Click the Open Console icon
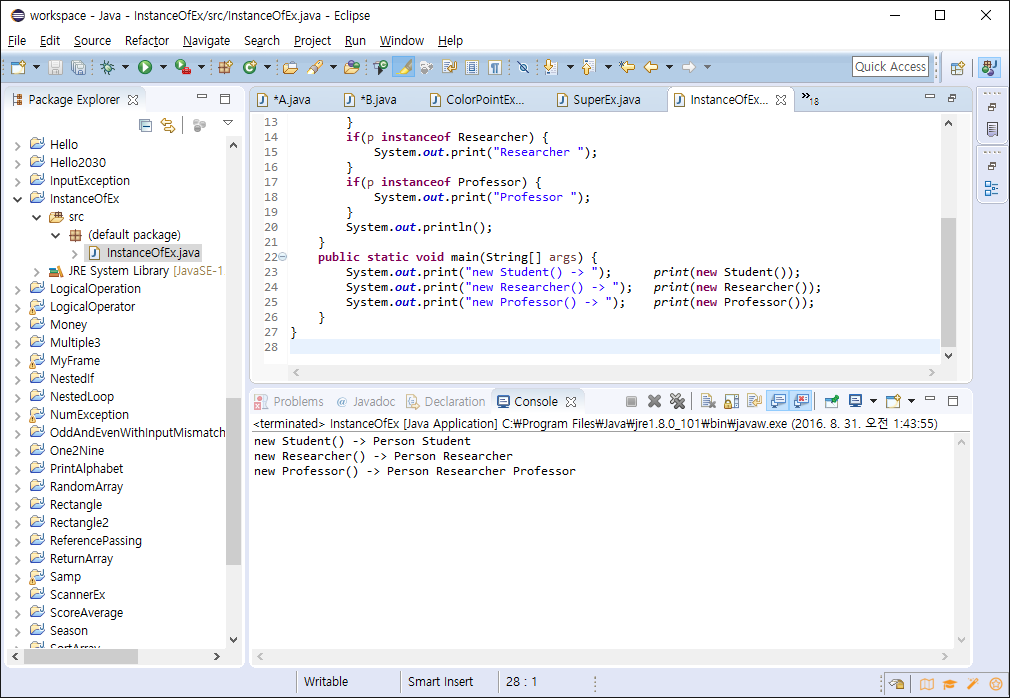 tap(893, 402)
